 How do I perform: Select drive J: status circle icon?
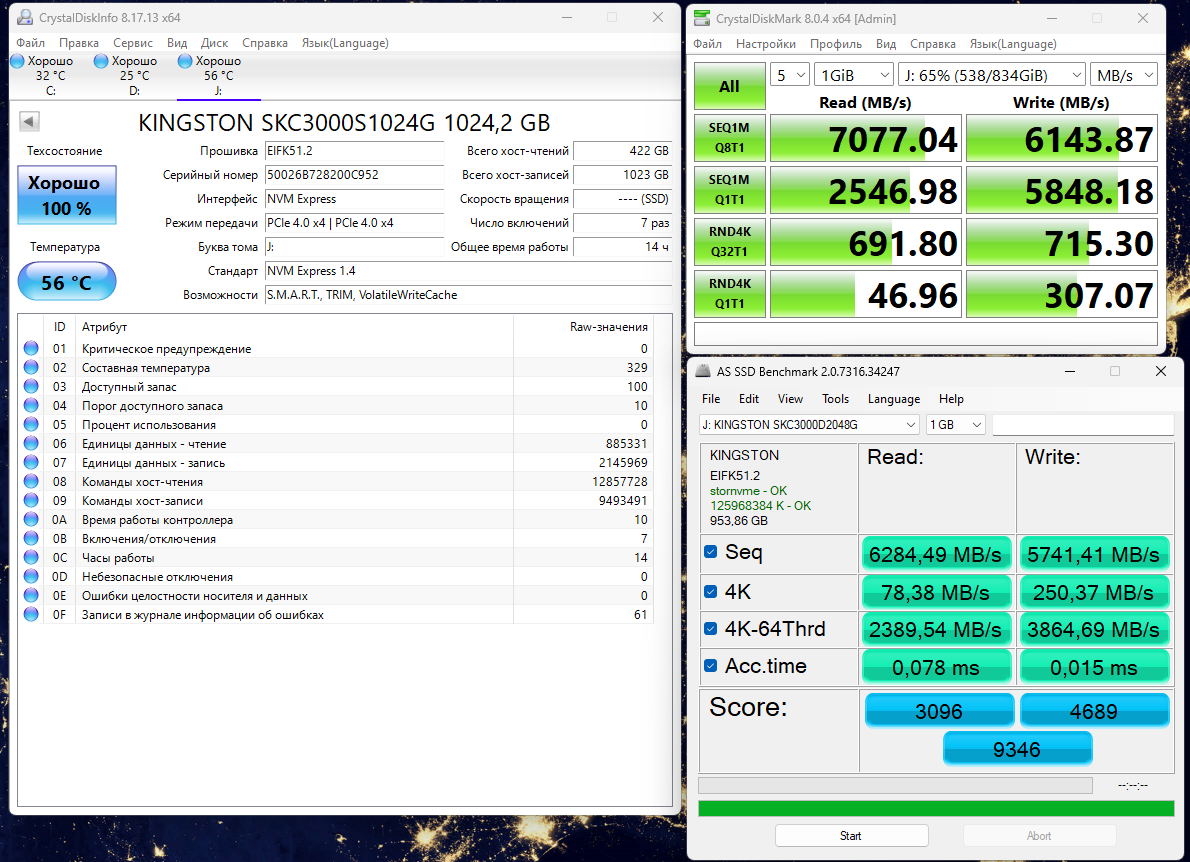click(184, 61)
